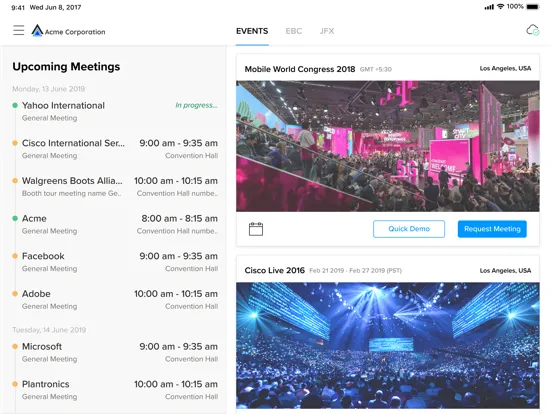
Task: Select the Plantronics meeting entry
Action: pyautogui.click(x=115, y=390)
